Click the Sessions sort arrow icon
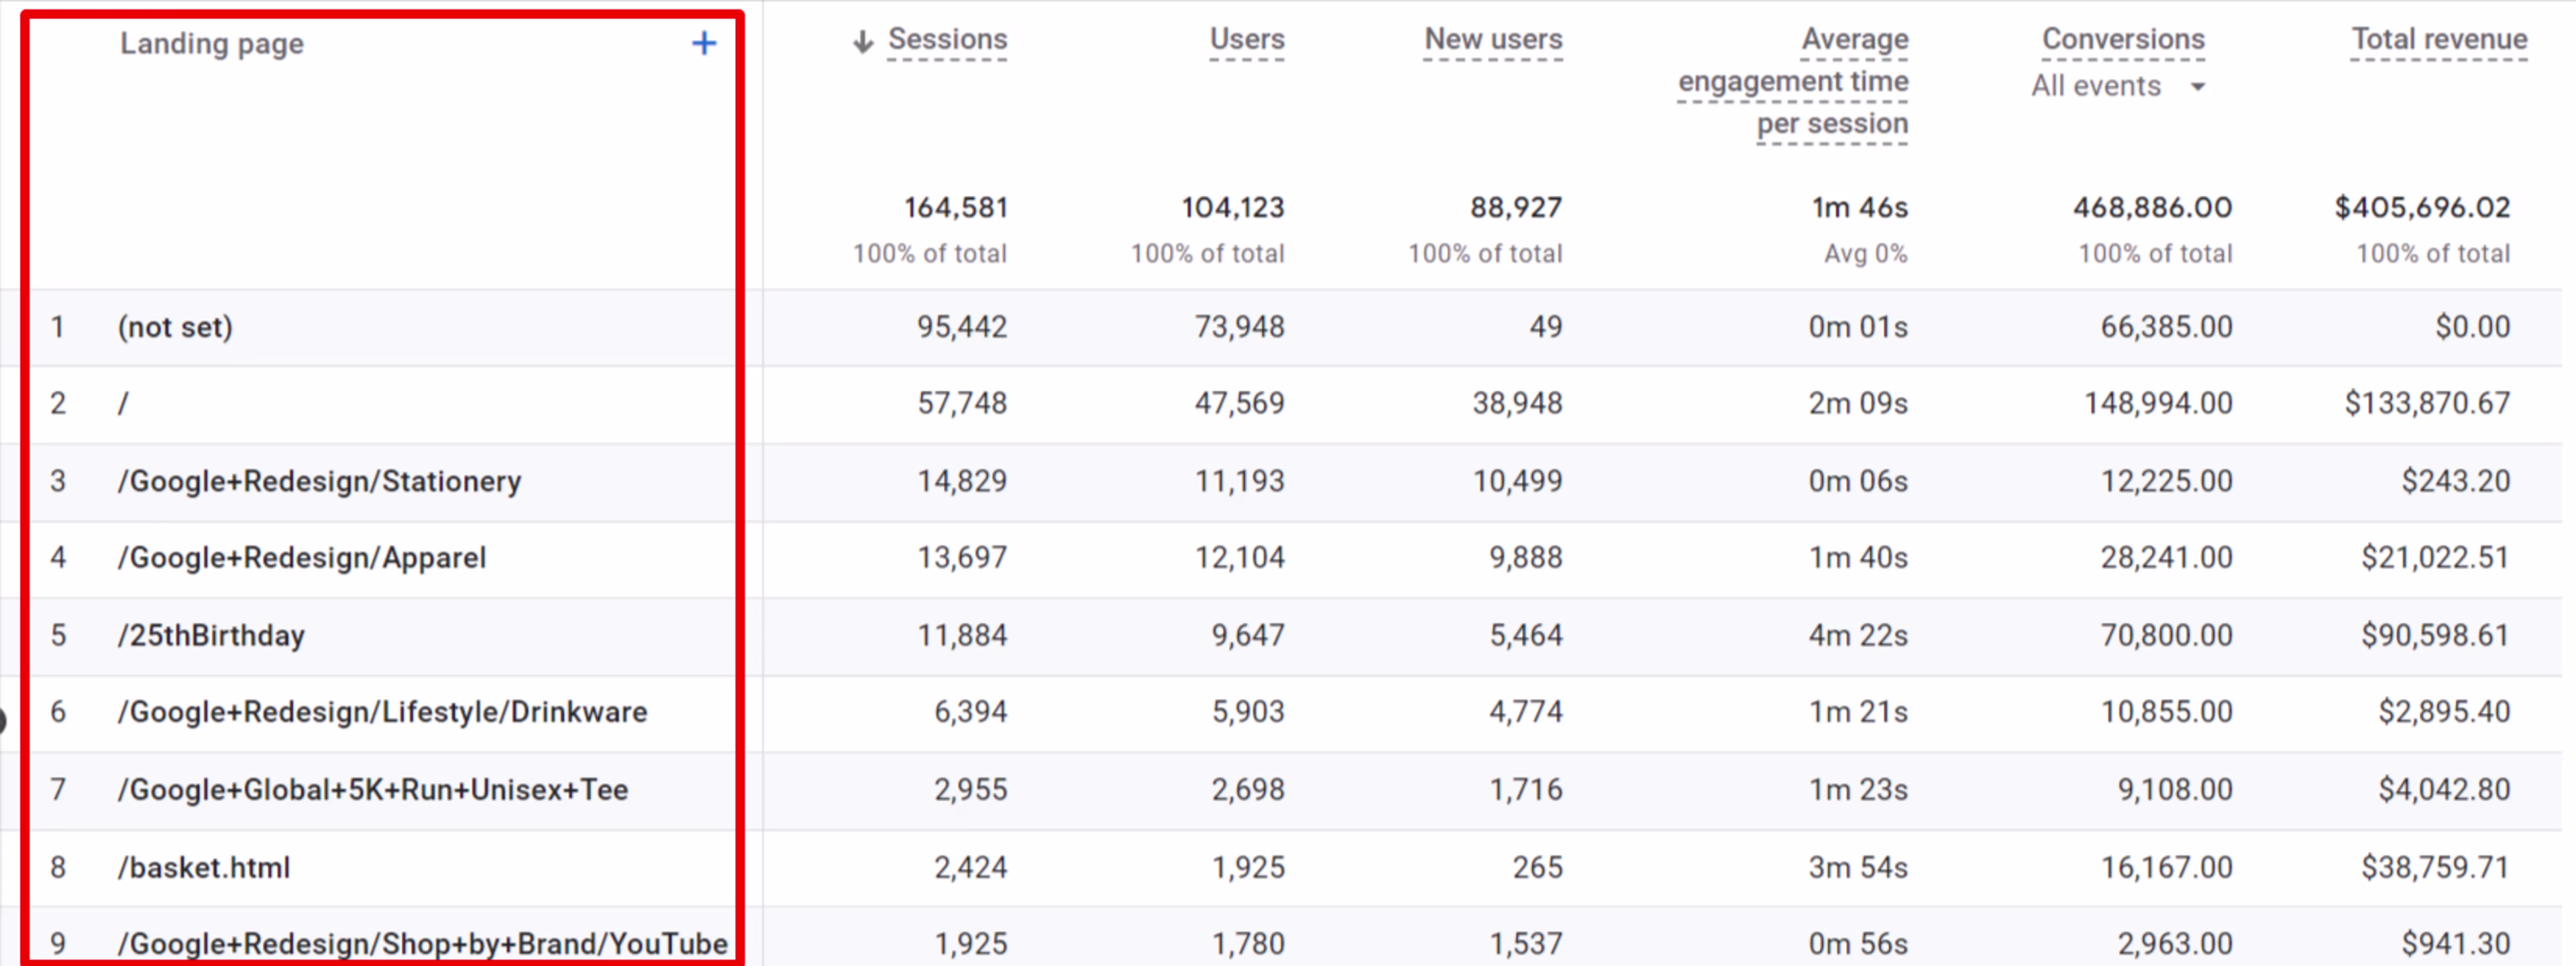The image size is (2576, 966). click(x=862, y=41)
